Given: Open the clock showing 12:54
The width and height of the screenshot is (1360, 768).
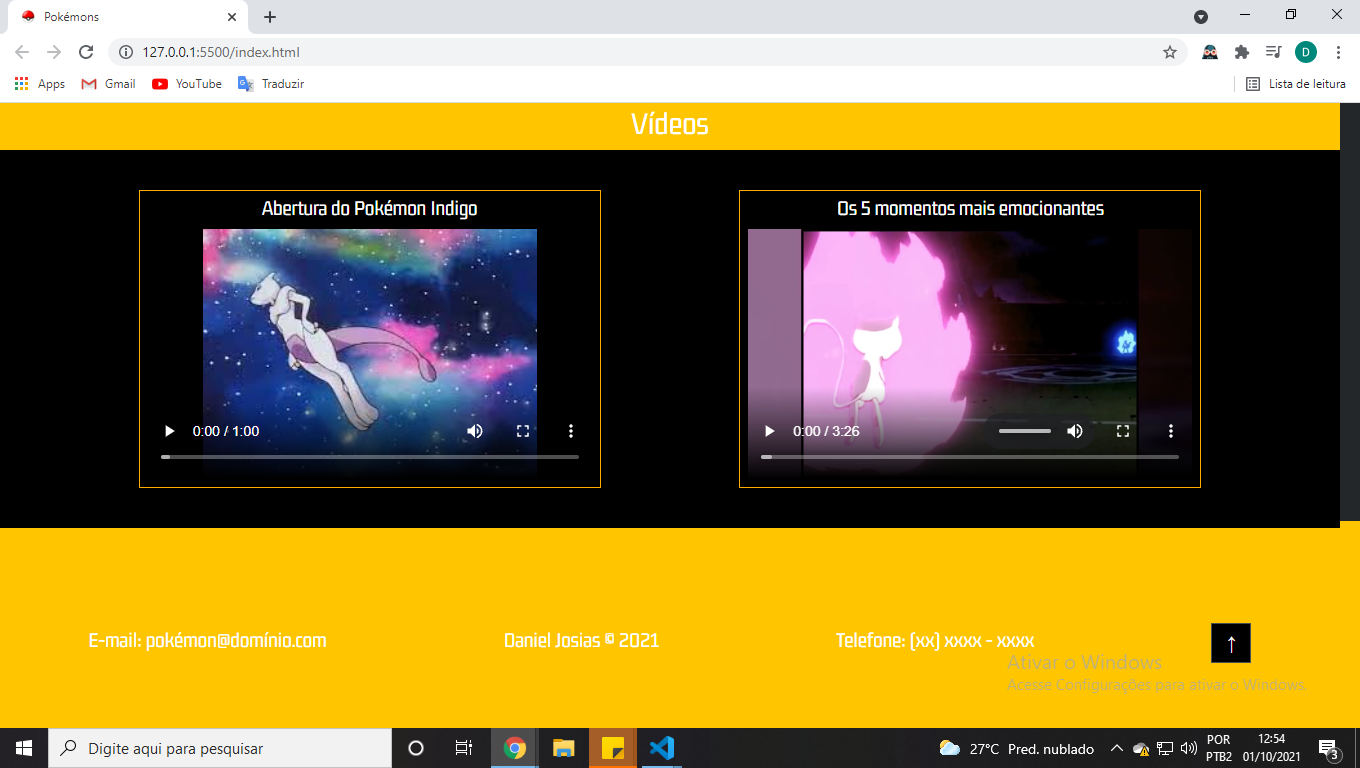Looking at the screenshot, I should (1271, 748).
